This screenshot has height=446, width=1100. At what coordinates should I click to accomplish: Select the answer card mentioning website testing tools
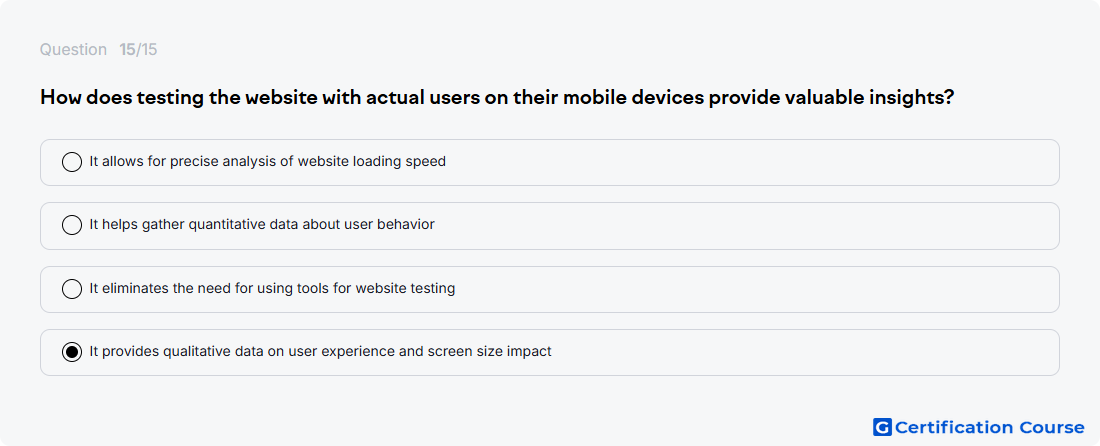(549, 289)
